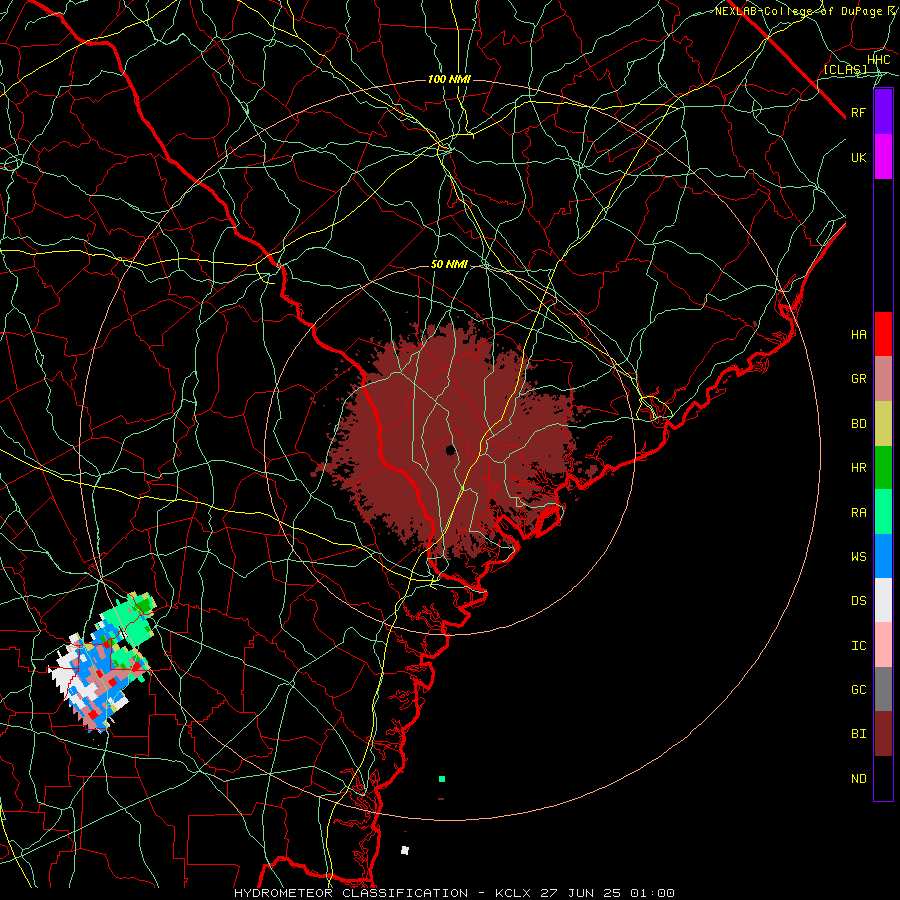Viewport: 900px width, 900px height.
Task: Select the yellow BD legend swatch
Action: click(883, 424)
